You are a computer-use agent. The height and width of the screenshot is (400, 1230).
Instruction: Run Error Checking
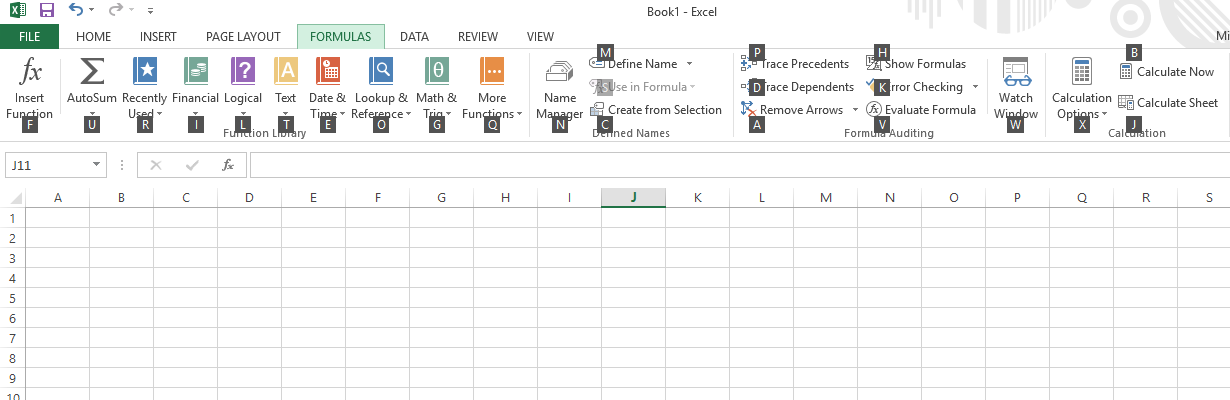click(x=914, y=87)
